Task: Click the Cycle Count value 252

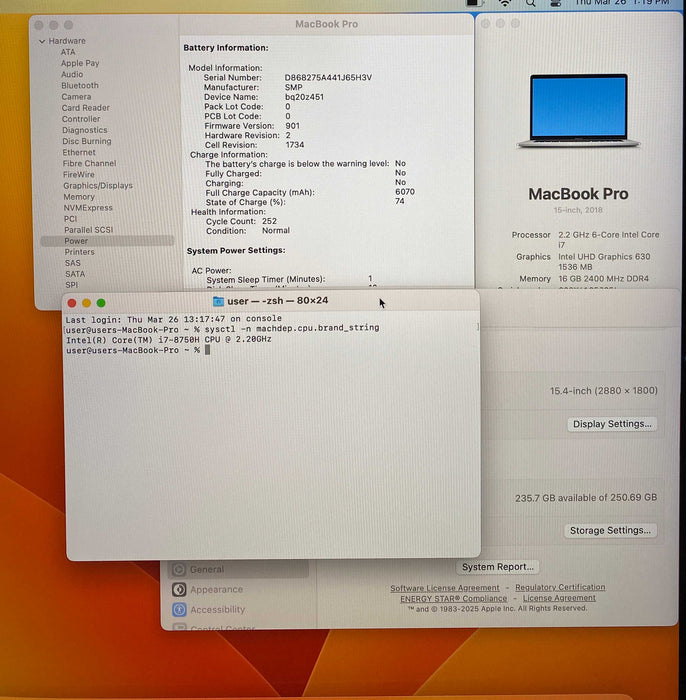Action: pyautogui.click(x=270, y=221)
